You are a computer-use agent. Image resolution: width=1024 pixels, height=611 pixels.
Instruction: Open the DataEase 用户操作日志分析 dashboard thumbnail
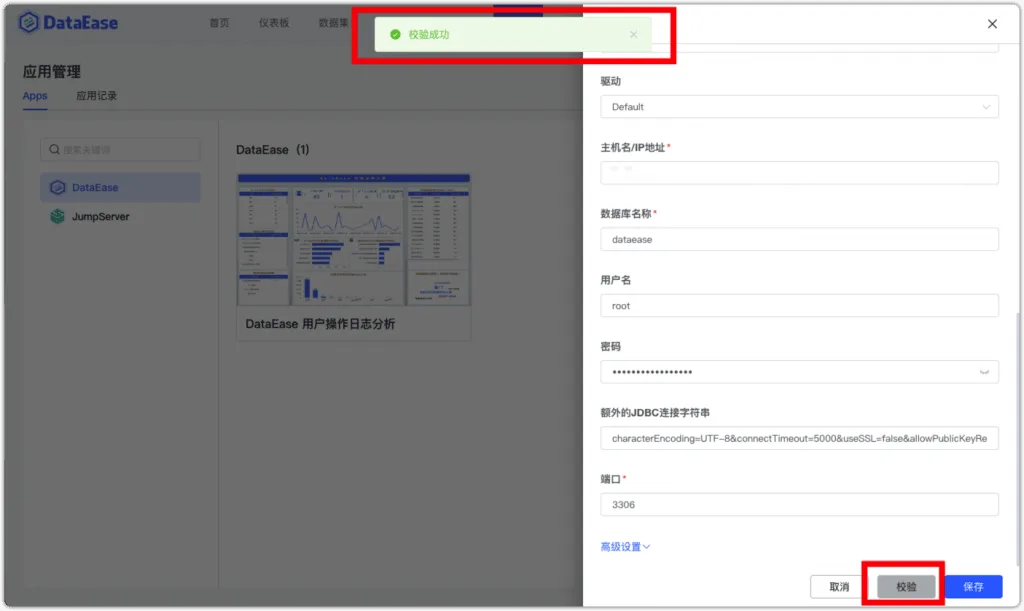(x=353, y=240)
